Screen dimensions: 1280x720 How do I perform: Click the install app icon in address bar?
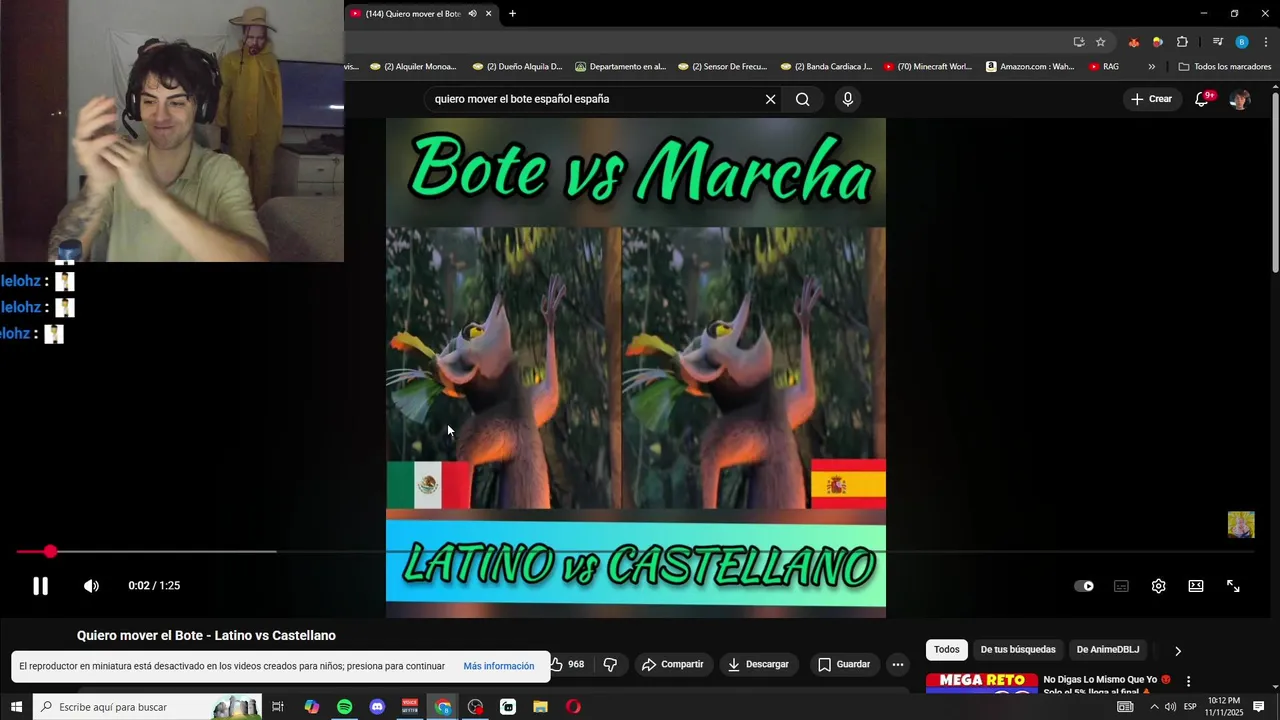tap(1078, 42)
